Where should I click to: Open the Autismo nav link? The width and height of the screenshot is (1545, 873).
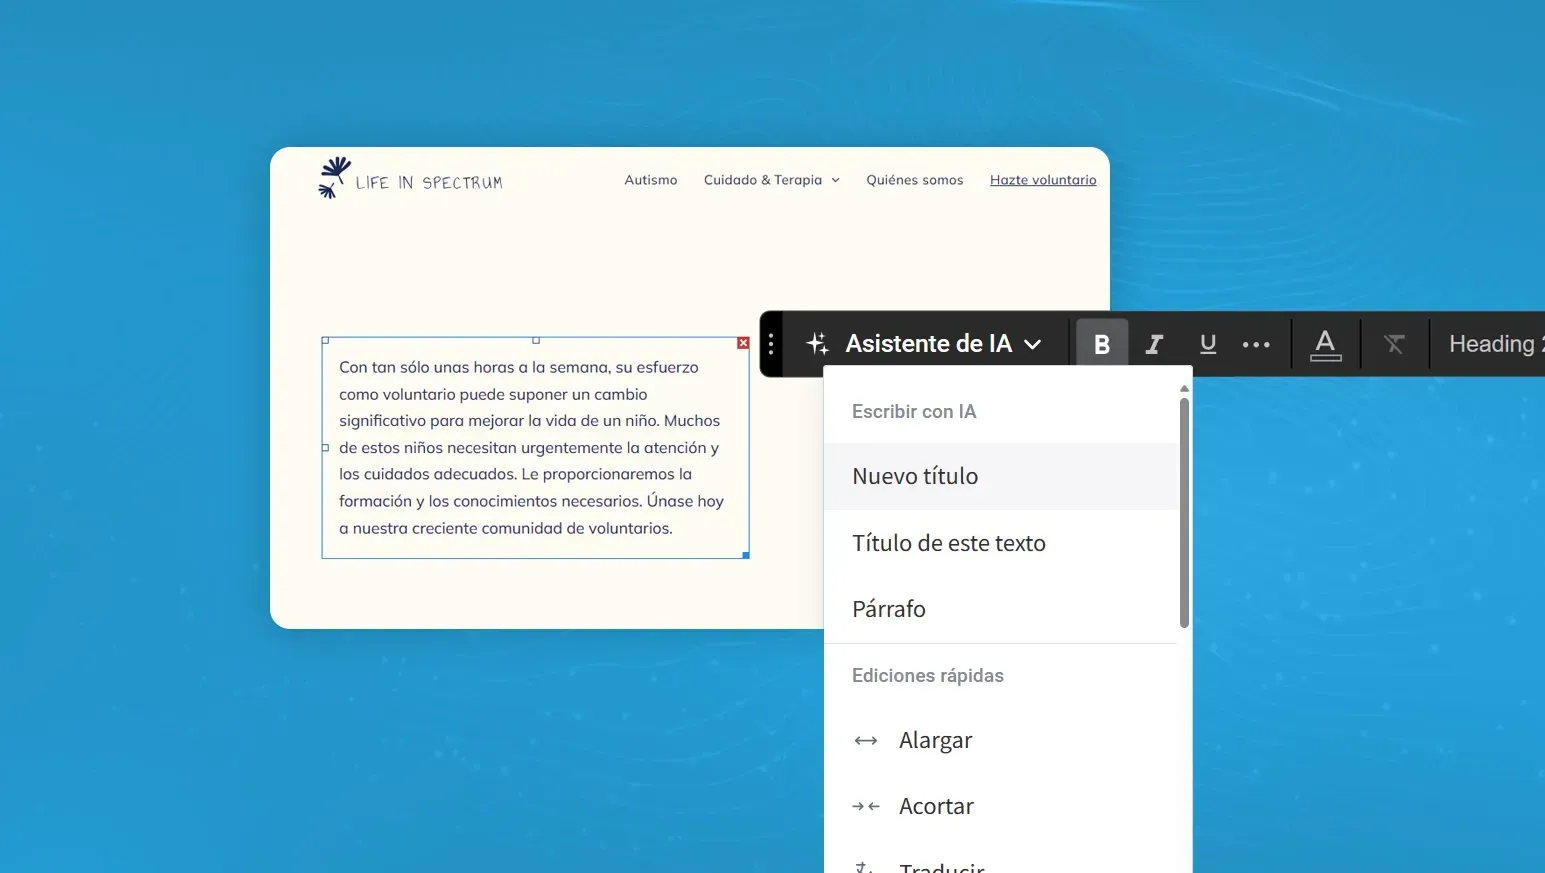pos(651,180)
